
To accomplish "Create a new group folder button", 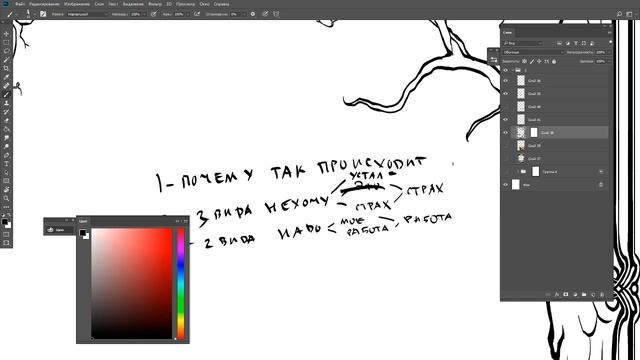I will pyautogui.click(x=584, y=294).
